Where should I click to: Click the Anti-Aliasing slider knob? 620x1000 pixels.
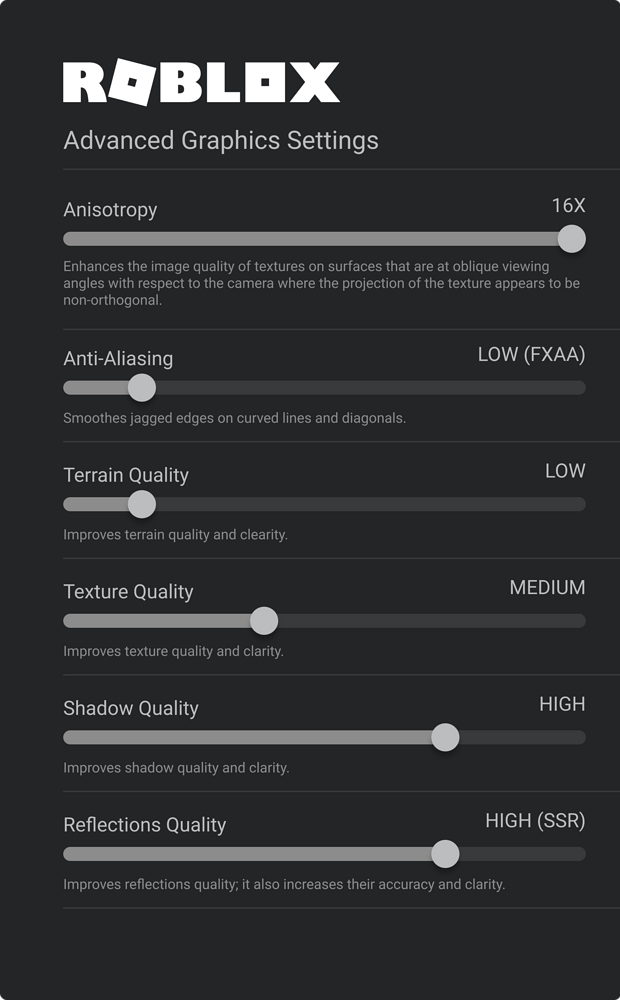click(x=142, y=388)
